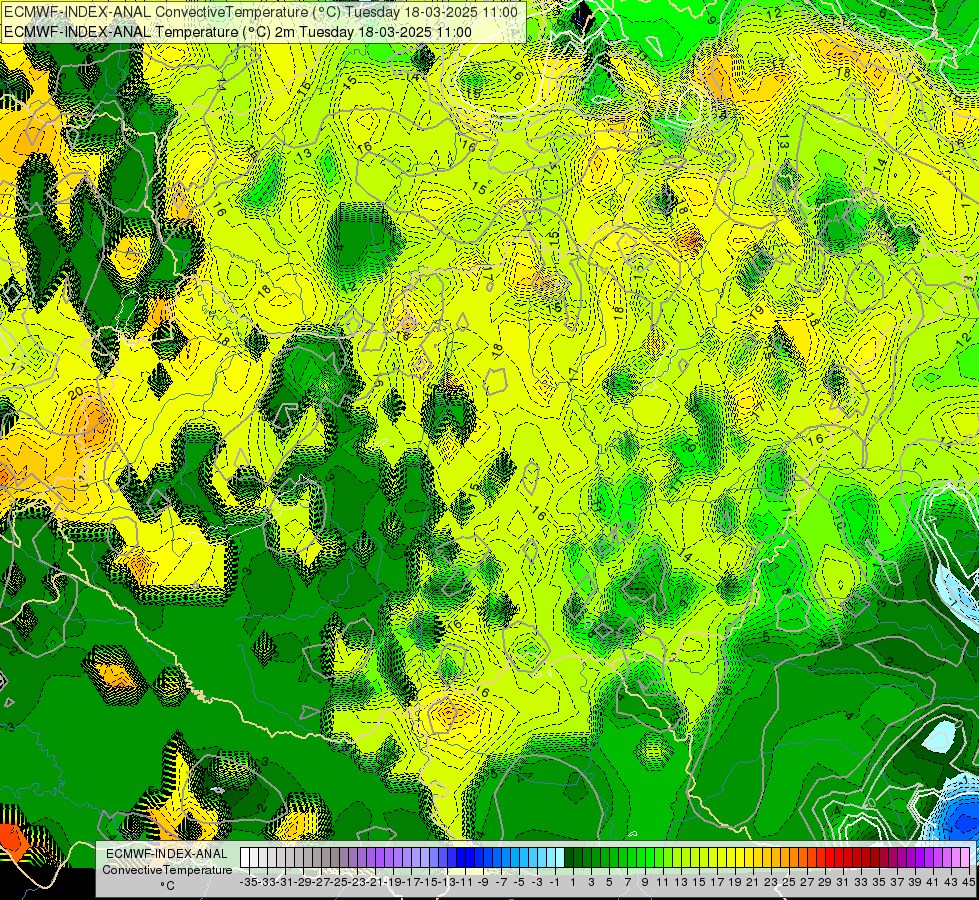Click the legend tick value 21

pos(752,882)
